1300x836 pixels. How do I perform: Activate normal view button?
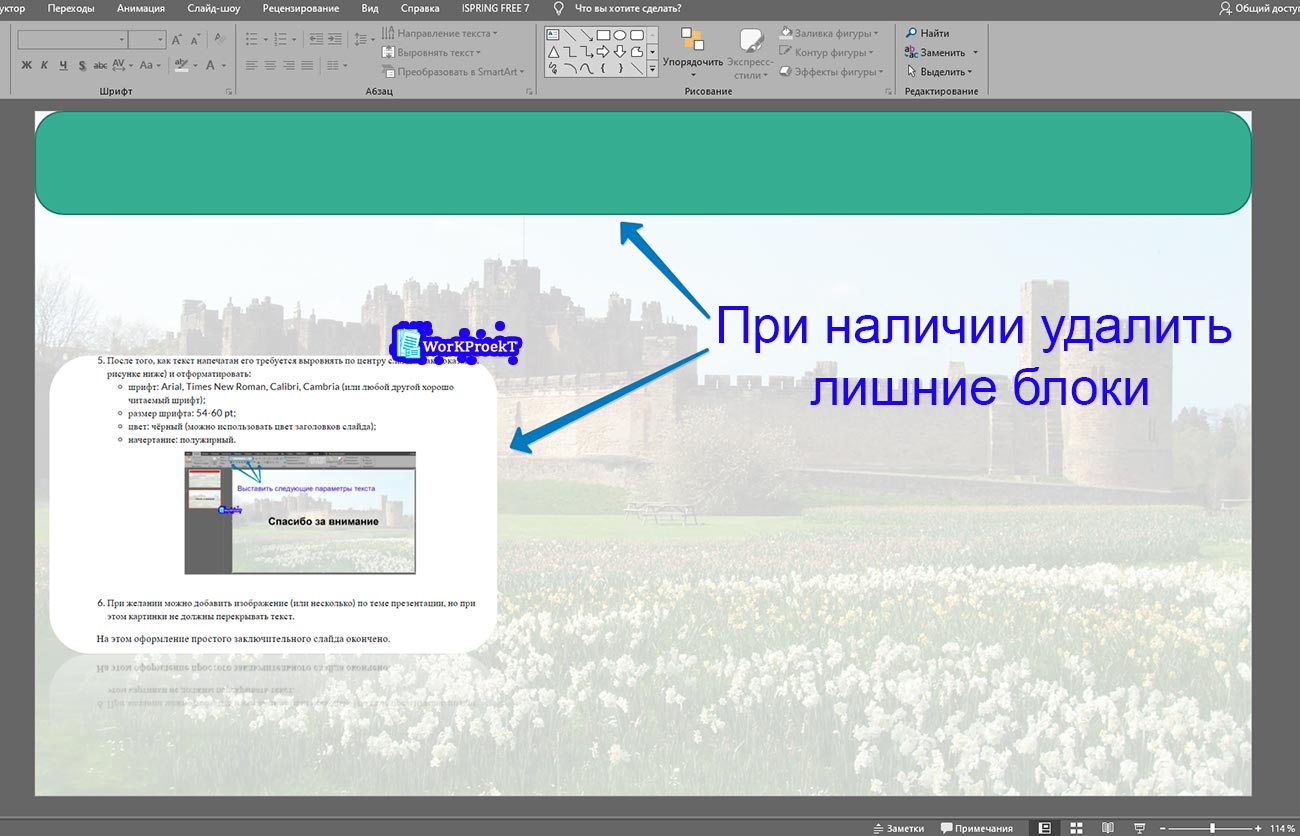coord(1045,828)
